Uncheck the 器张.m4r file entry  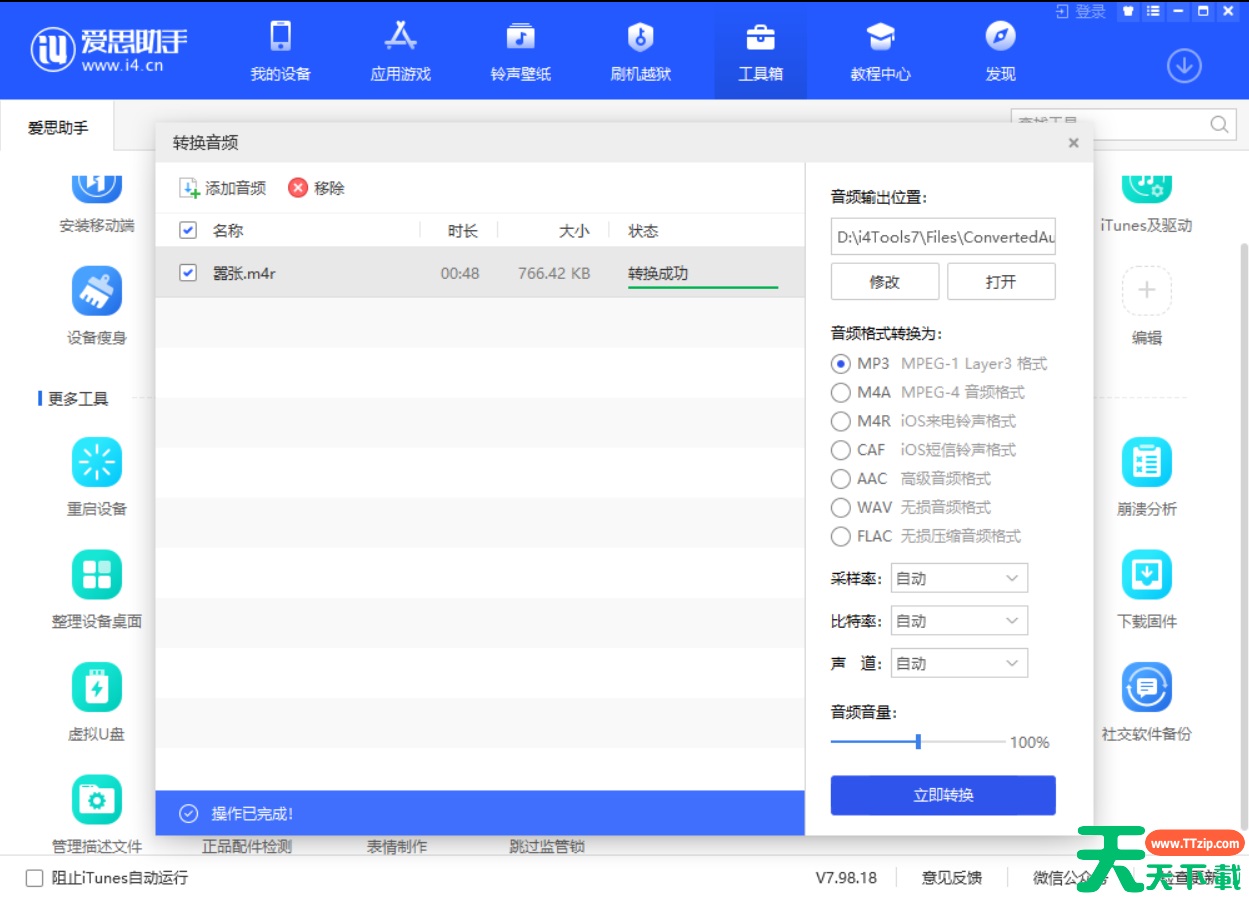tap(186, 272)
